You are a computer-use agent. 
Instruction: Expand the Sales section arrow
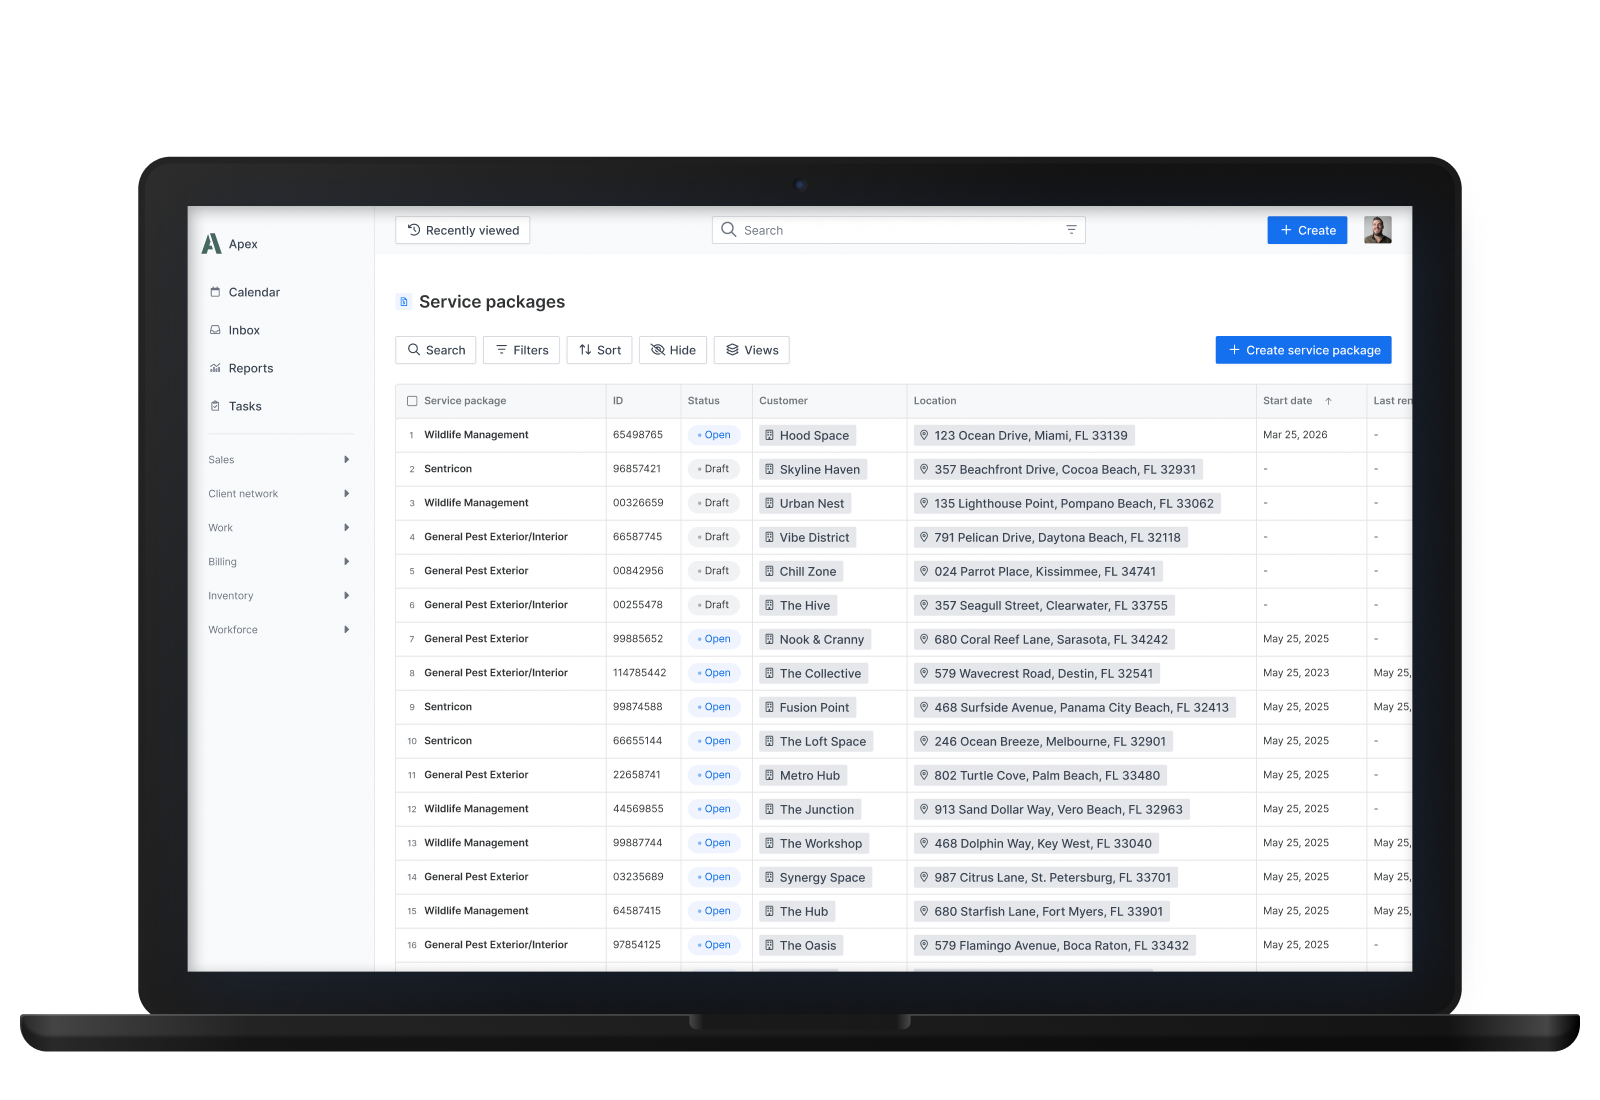point(347,460)
